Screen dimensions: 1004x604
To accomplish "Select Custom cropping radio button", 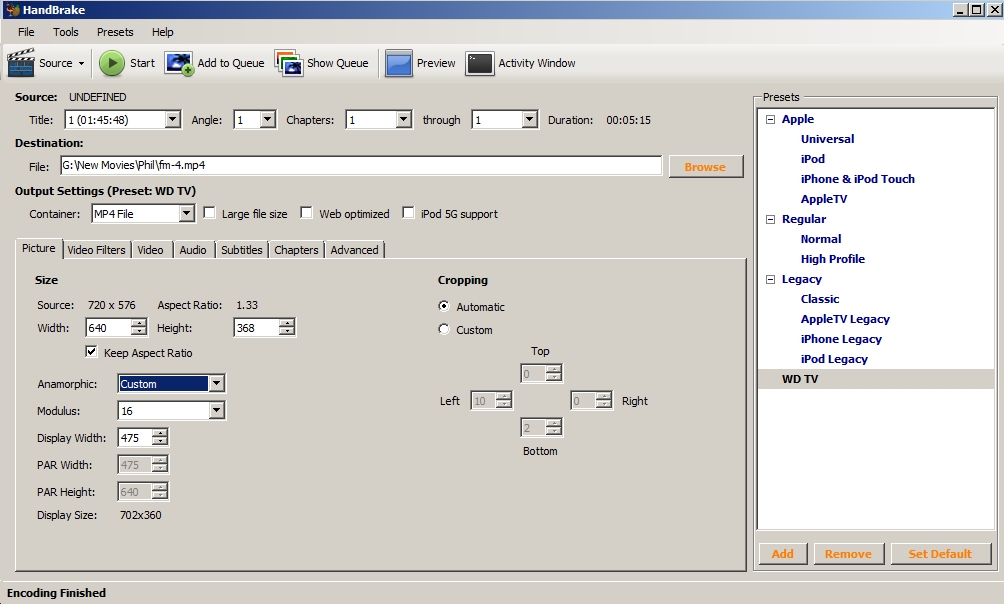I will [444, 329].
